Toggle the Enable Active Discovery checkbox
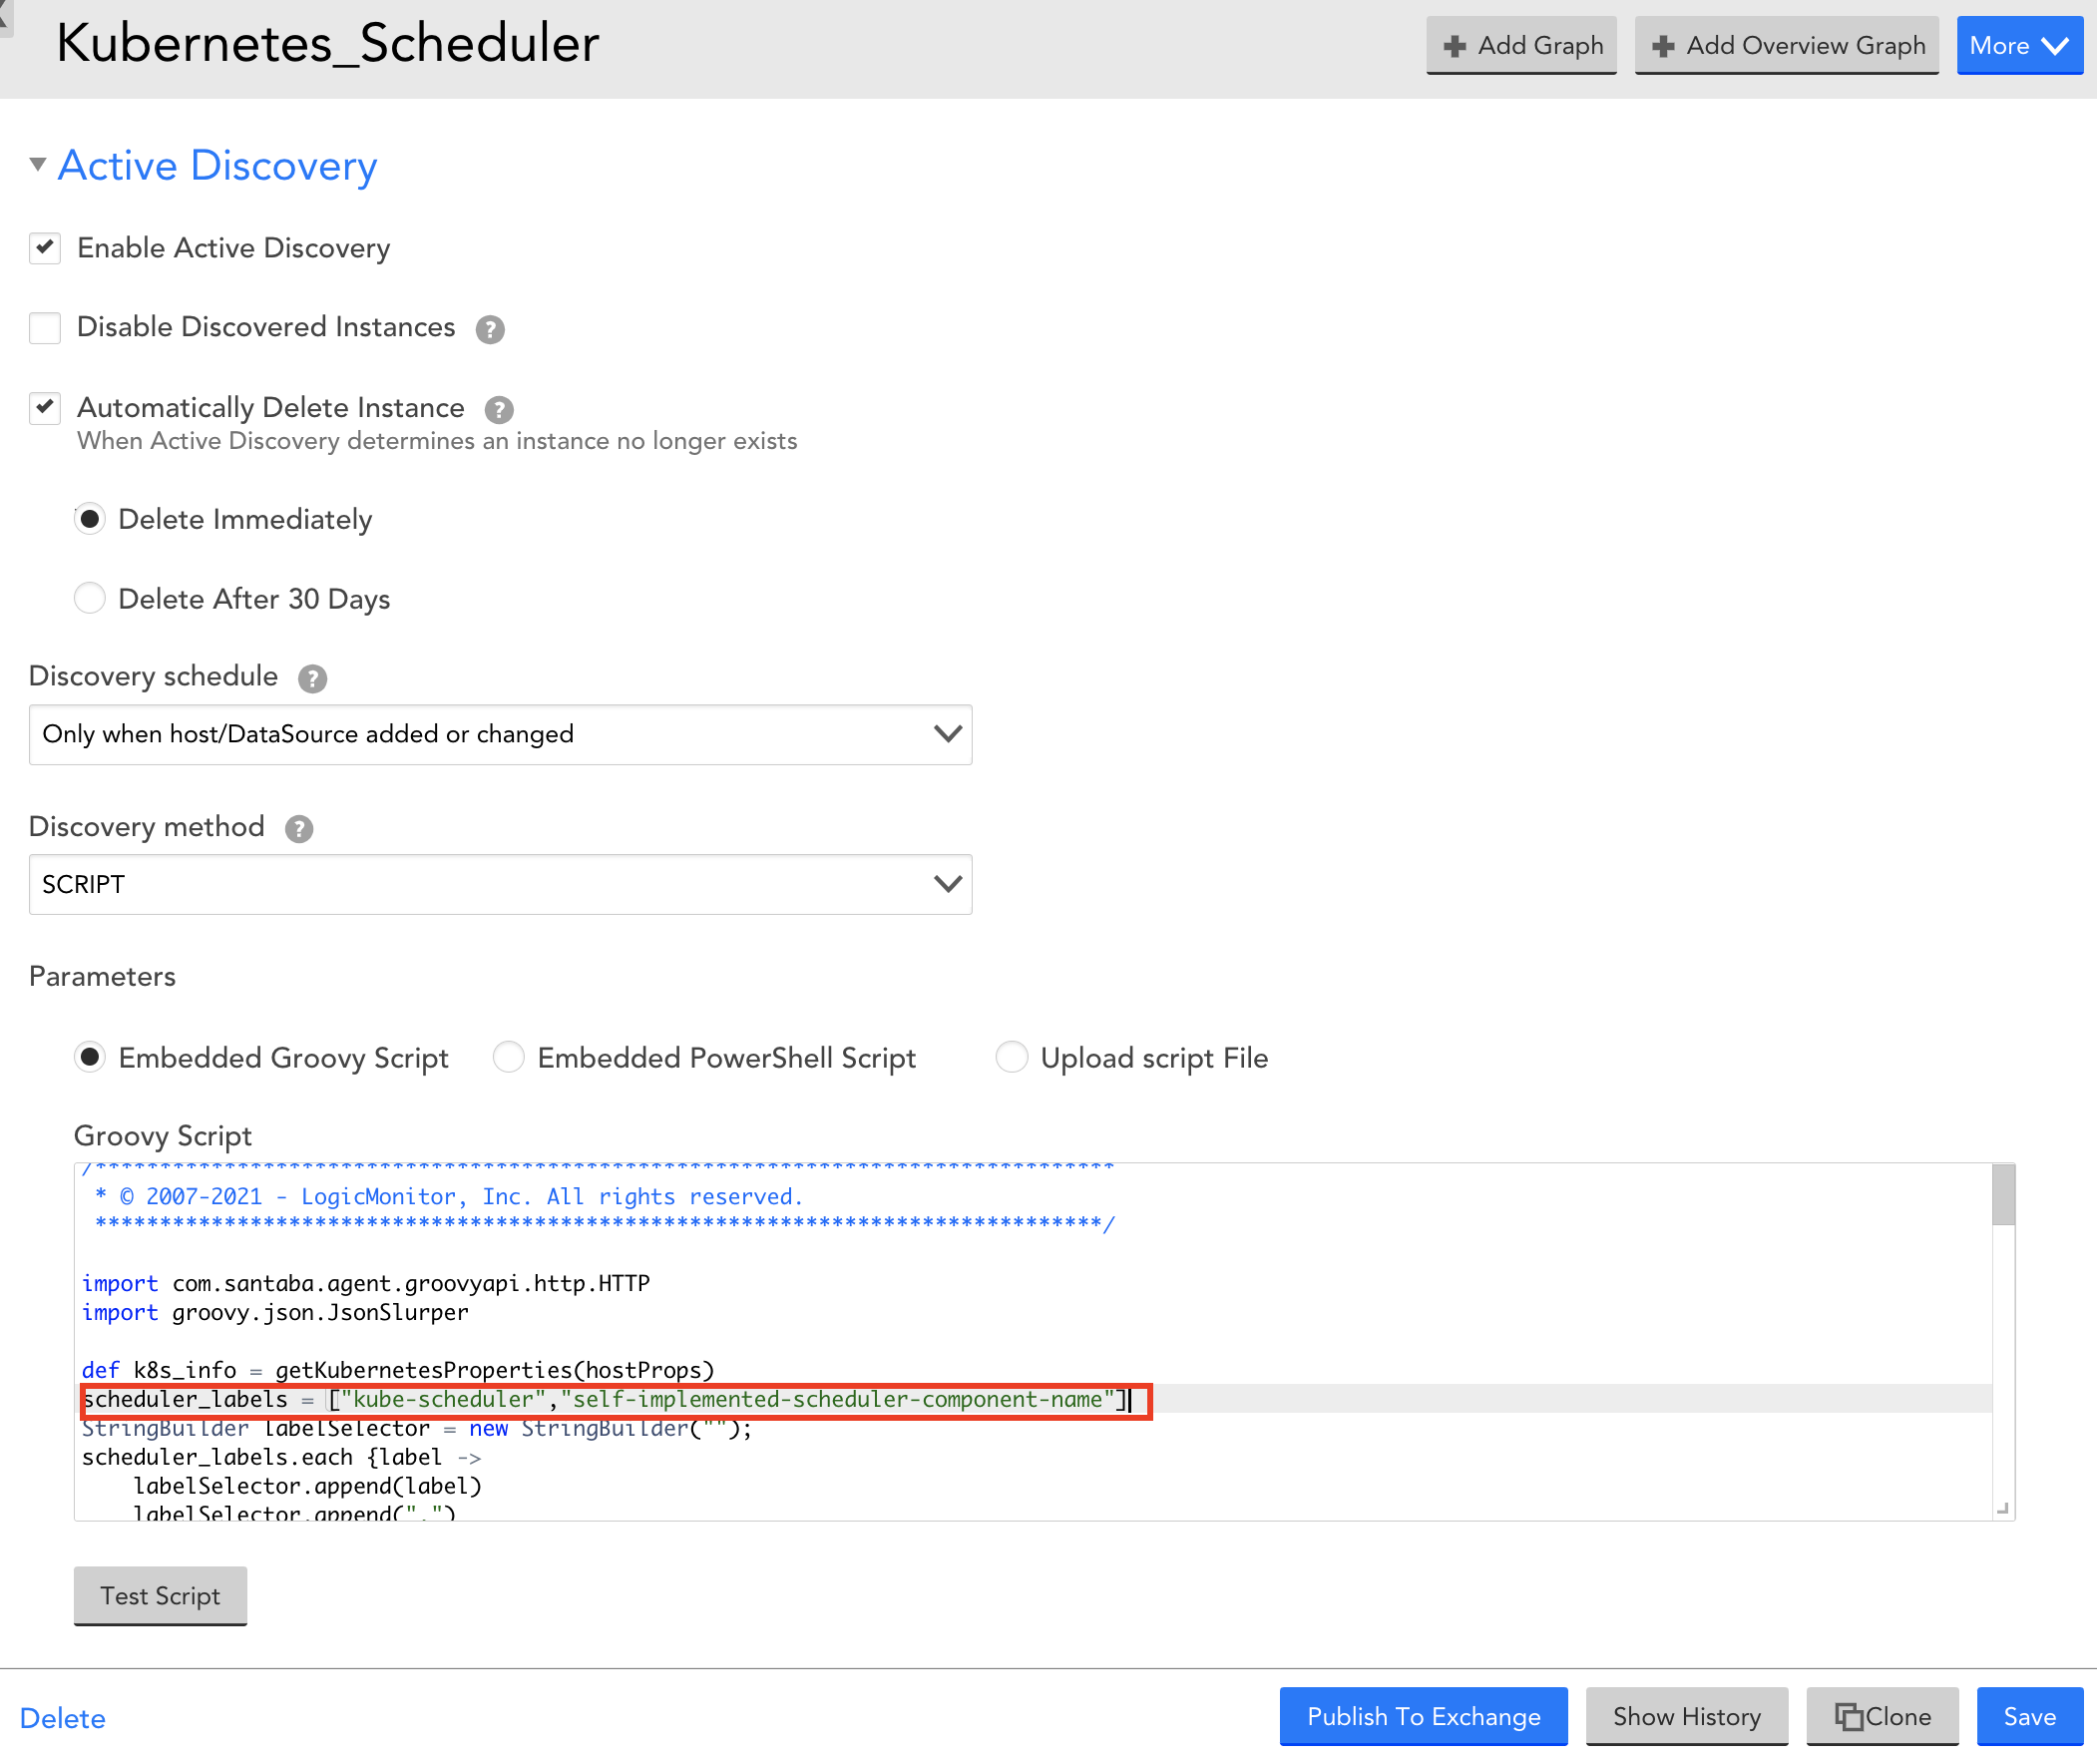Screen dimensions: 2097x1764 pos(47,246)
